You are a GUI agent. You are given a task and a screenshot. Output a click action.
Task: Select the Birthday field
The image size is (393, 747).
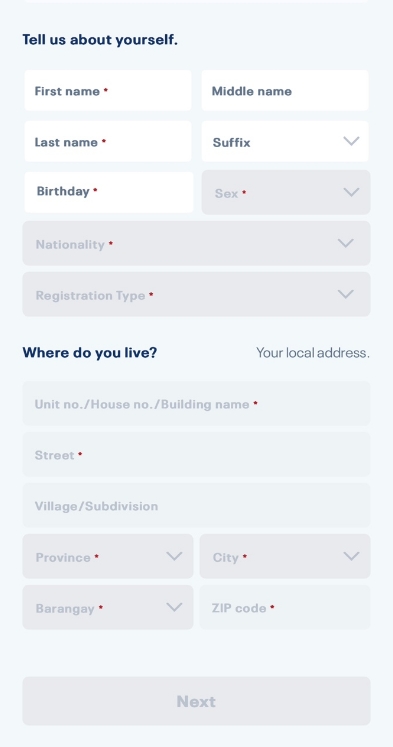click(109, 192)
